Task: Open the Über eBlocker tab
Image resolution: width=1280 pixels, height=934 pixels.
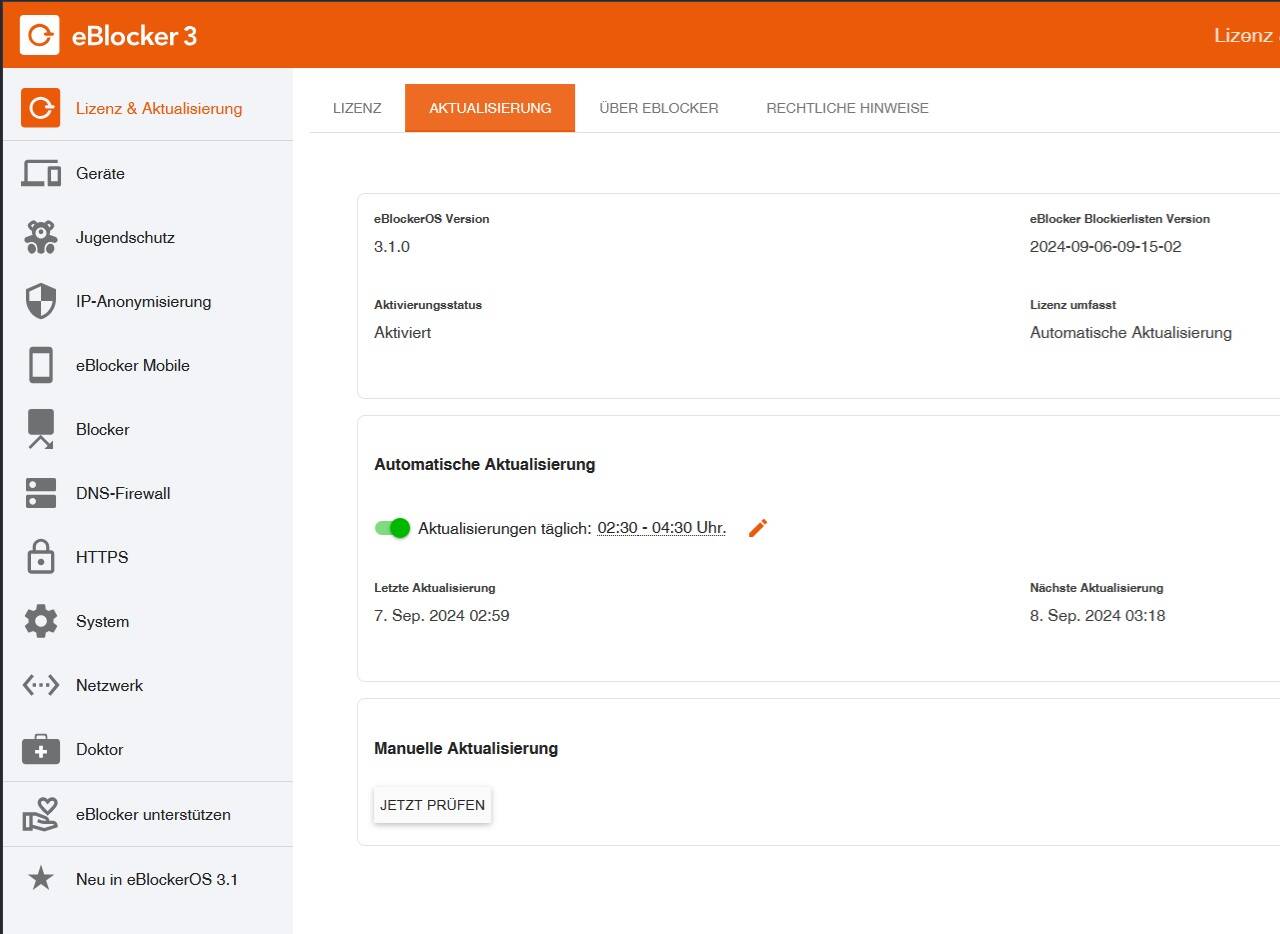Action: click(x=658, y=108)
